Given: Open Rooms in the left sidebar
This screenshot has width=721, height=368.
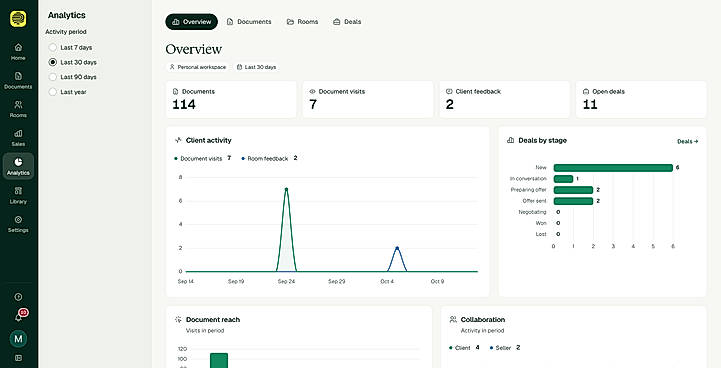Looking at the screenshot, I should (x=18, y=109).
